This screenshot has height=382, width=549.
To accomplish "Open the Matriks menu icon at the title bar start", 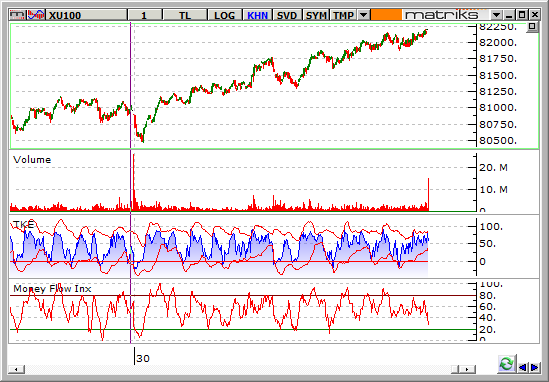I will coord(18,15).
